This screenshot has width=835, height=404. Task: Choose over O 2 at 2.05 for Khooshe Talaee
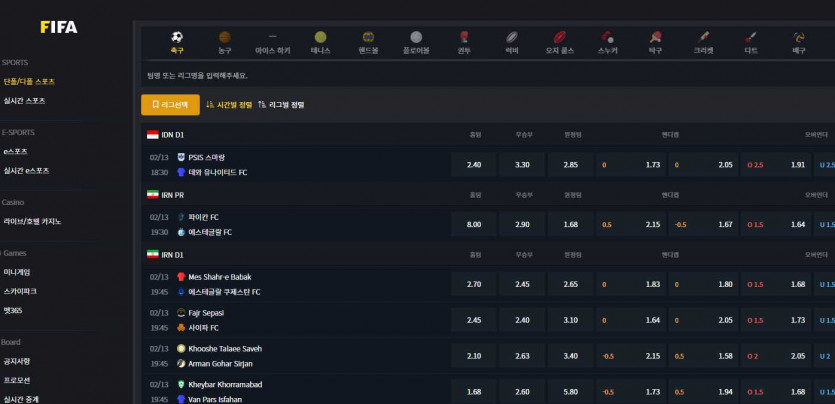777,356
